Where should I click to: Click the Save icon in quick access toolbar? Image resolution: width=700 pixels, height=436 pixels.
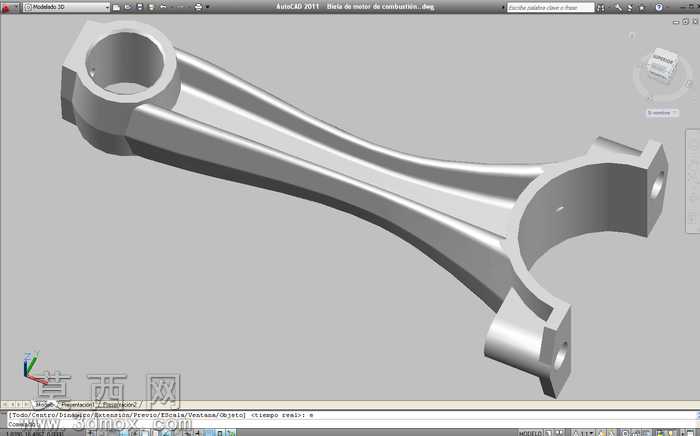(140, 7)
